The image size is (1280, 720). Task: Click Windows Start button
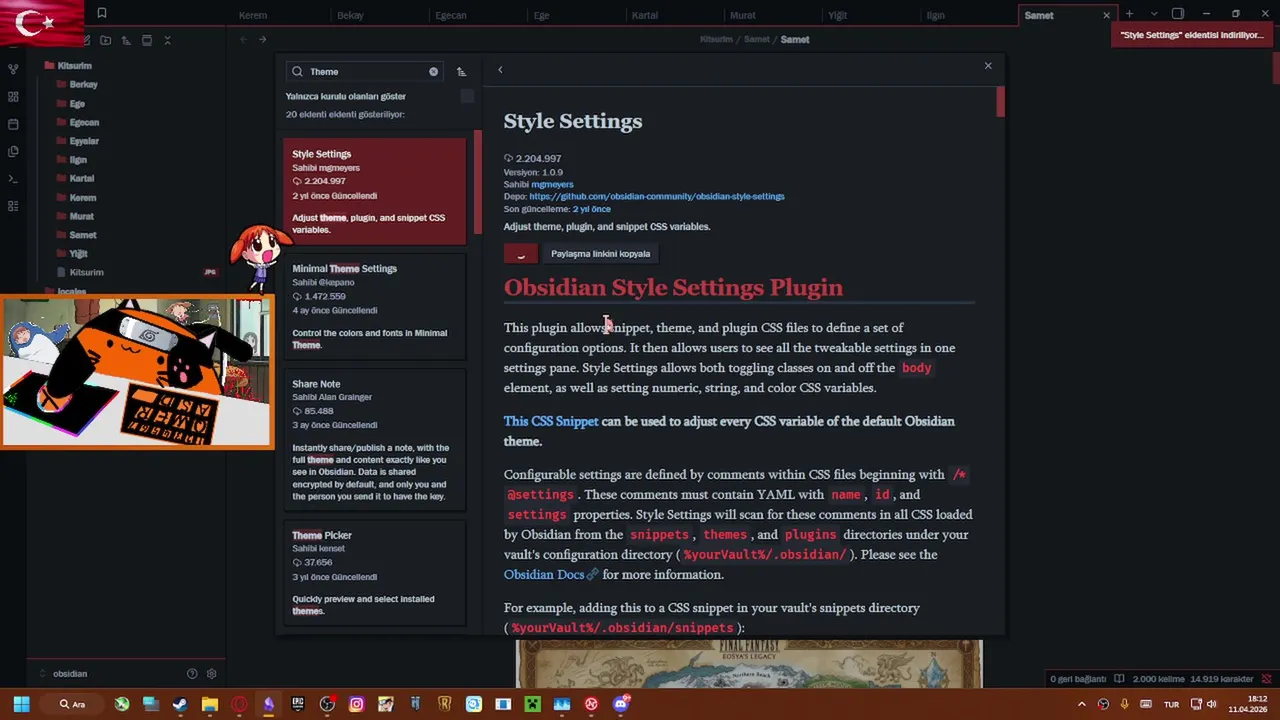coord(21,704)
